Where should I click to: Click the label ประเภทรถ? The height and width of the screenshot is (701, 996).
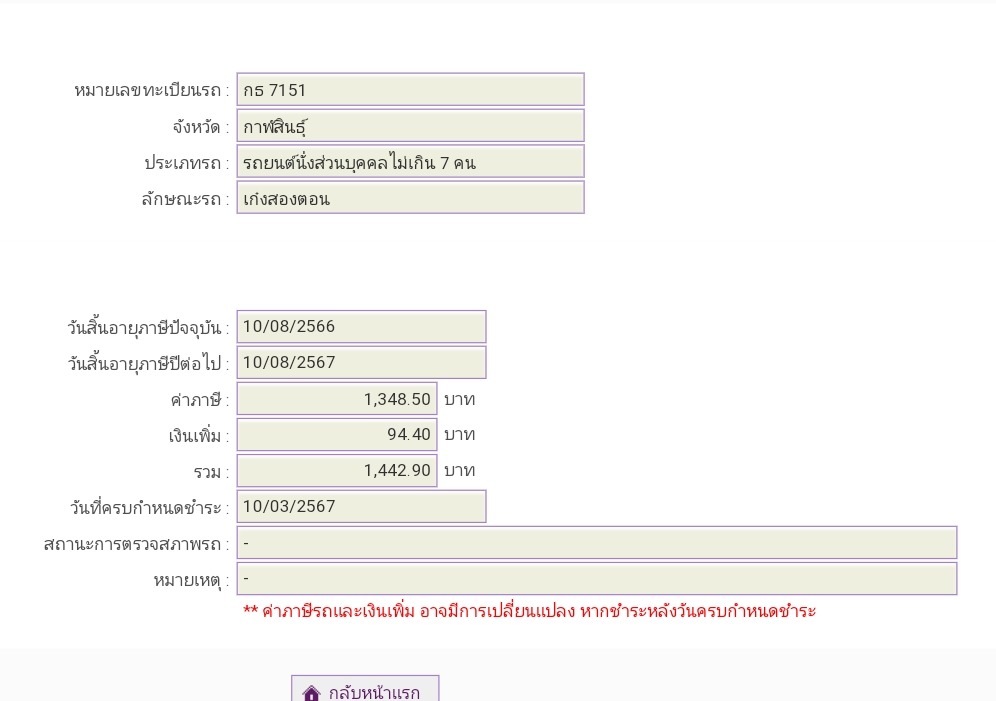pyautogui.click(x=187, y=163)
